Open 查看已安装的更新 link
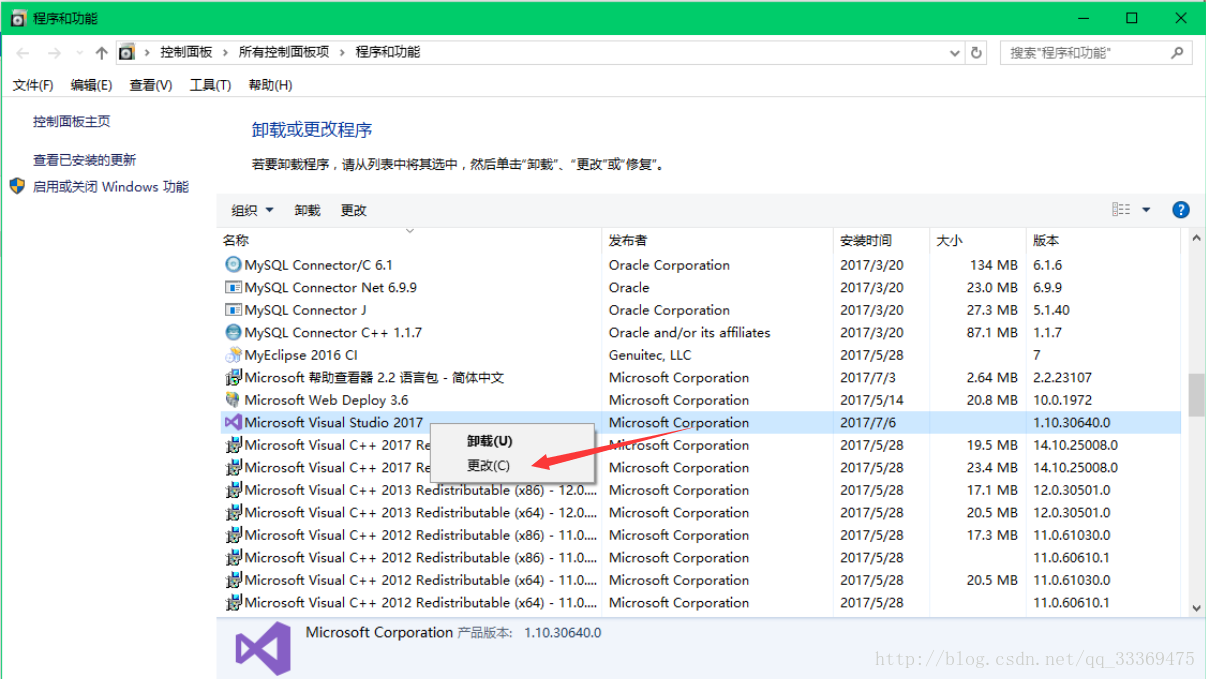This screenshot has width=1206, height=679. coord(84,160)
